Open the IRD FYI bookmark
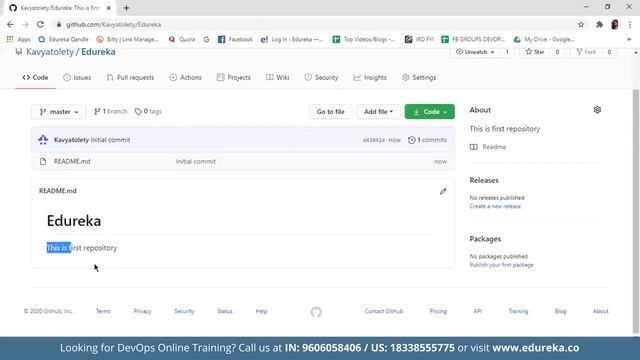 (419, 39)
